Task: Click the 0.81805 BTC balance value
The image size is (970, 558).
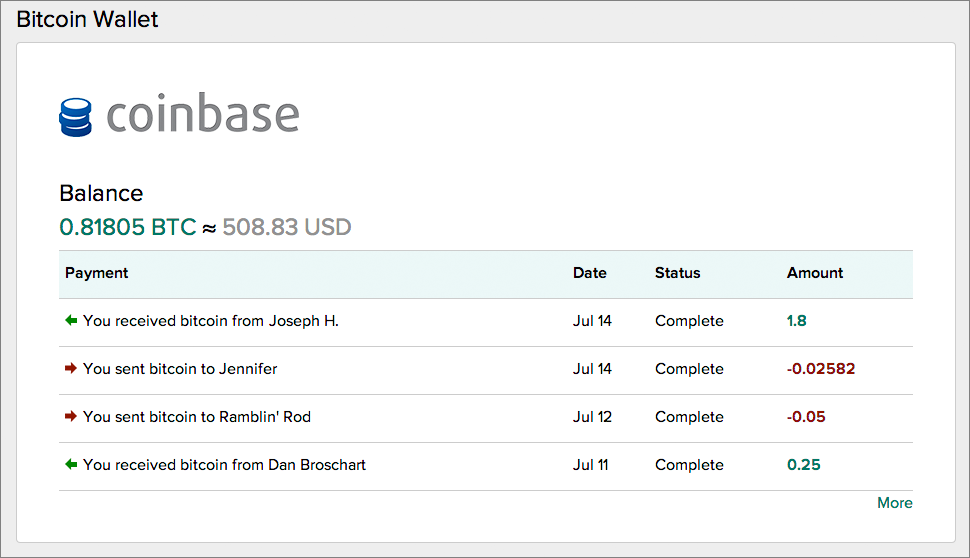Action: pos(128,227)
